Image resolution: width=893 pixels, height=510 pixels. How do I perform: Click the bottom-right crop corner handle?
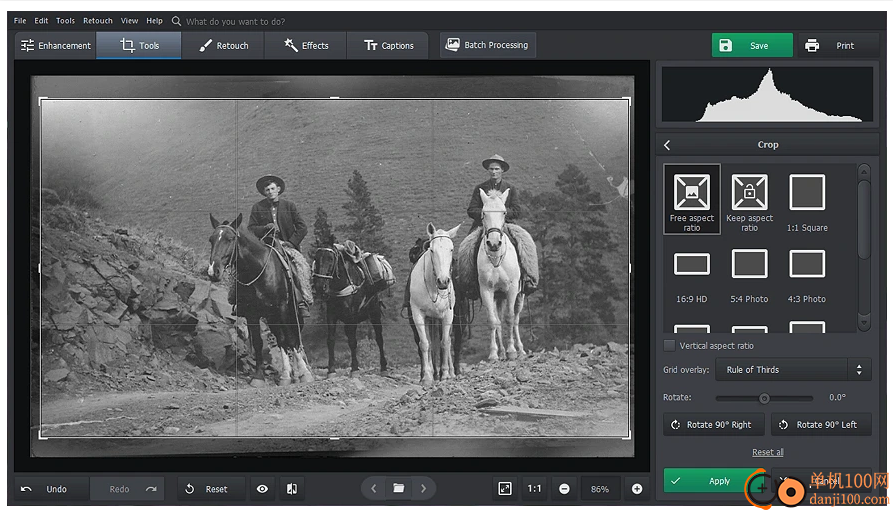pos(626,435)
